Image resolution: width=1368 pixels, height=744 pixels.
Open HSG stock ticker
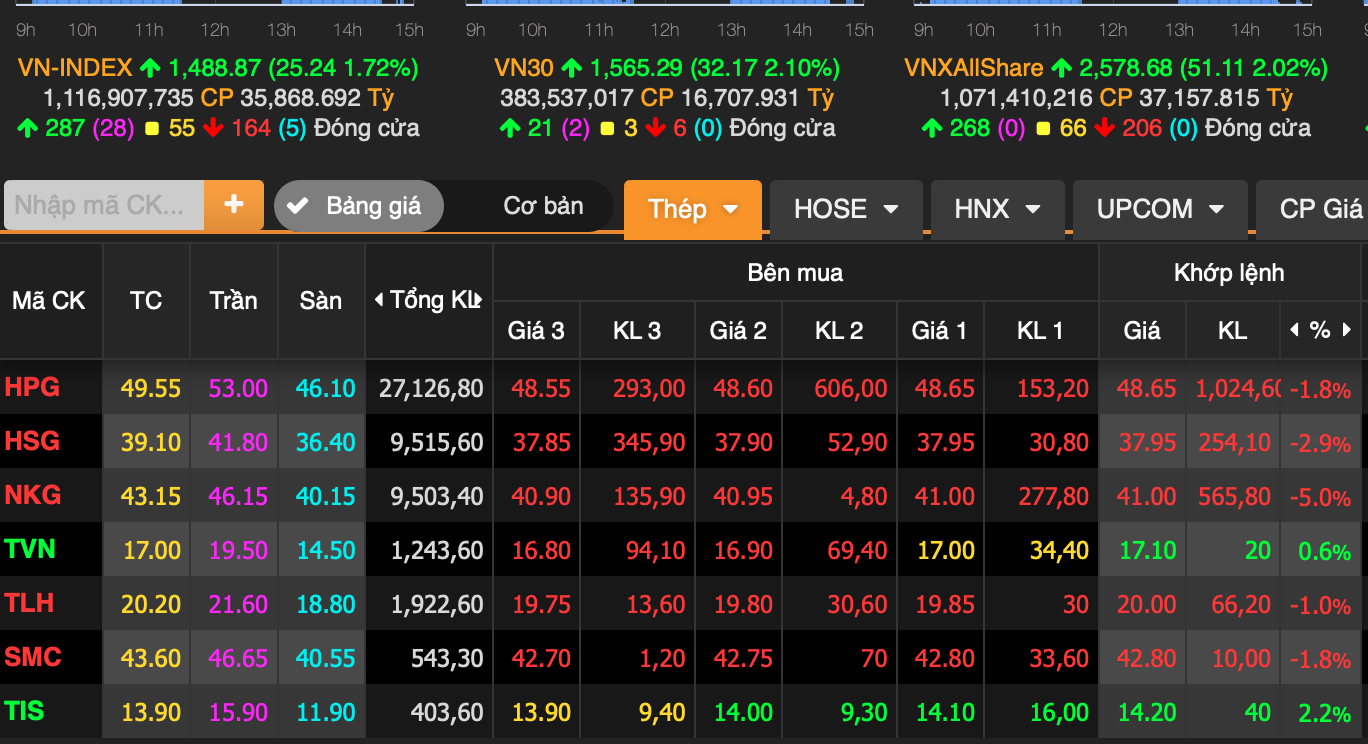tap(32, 441)
